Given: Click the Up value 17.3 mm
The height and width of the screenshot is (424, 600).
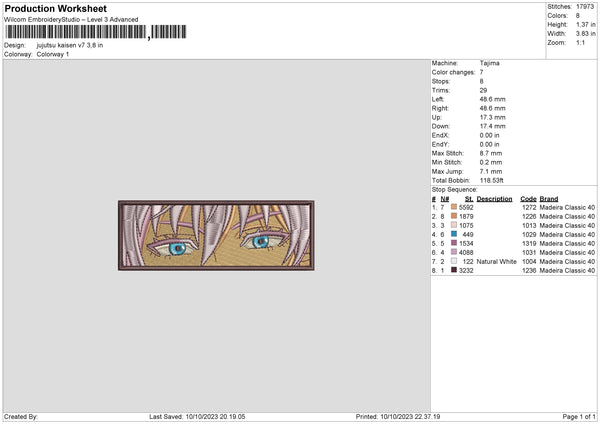Looking at the screenshot, I should point(492,117).
